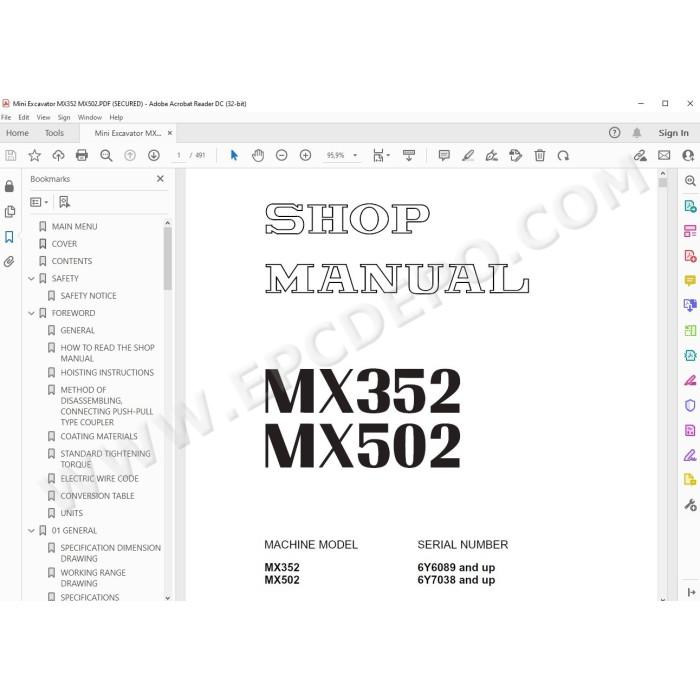The width and height of the screenshot is (700, 700).
Task: Go to previous page arrow icon
Action: pyautogui.click(x=130, y=155)
